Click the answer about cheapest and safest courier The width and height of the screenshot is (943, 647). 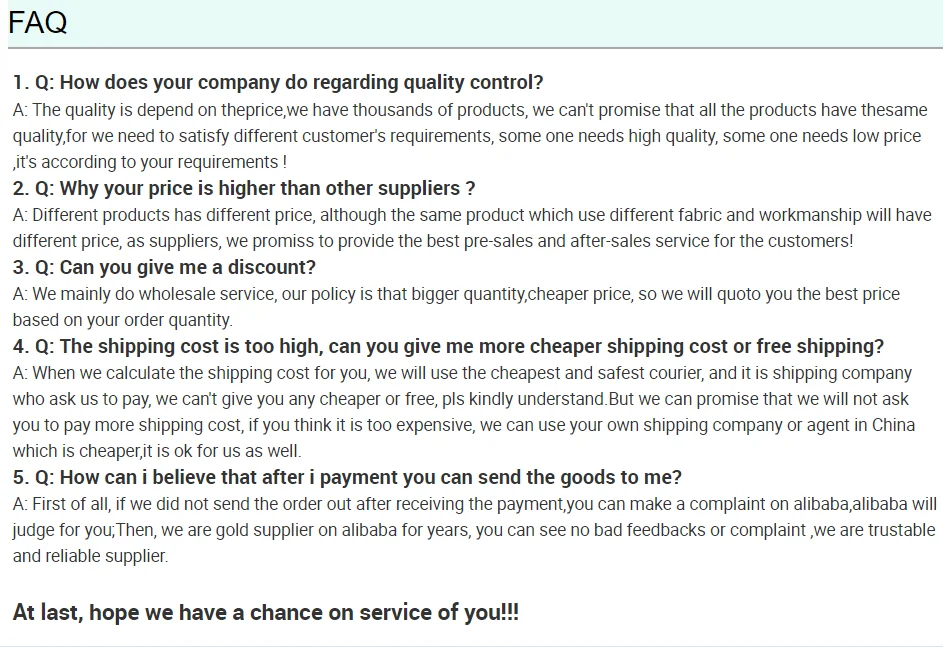pyautogui.click(x=462, y=412)
